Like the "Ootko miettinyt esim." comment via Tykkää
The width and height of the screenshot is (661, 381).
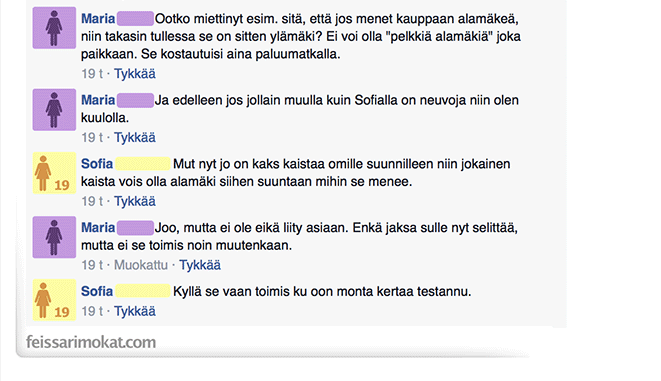point(135,74)
